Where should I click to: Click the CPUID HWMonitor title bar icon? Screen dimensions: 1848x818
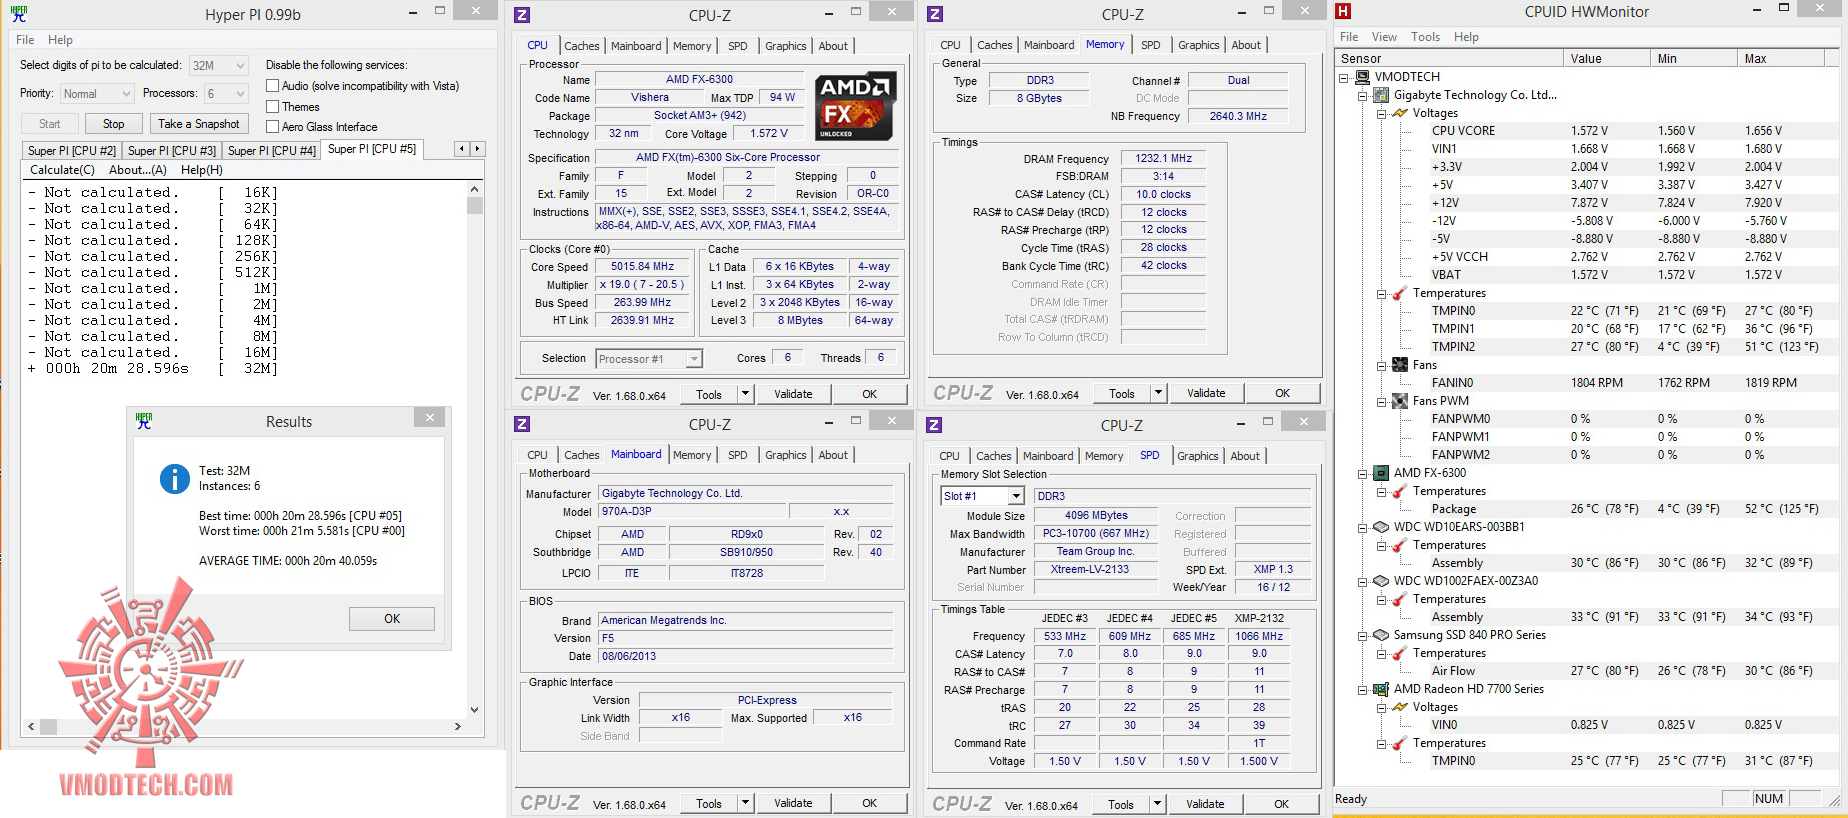point(1343,11)
